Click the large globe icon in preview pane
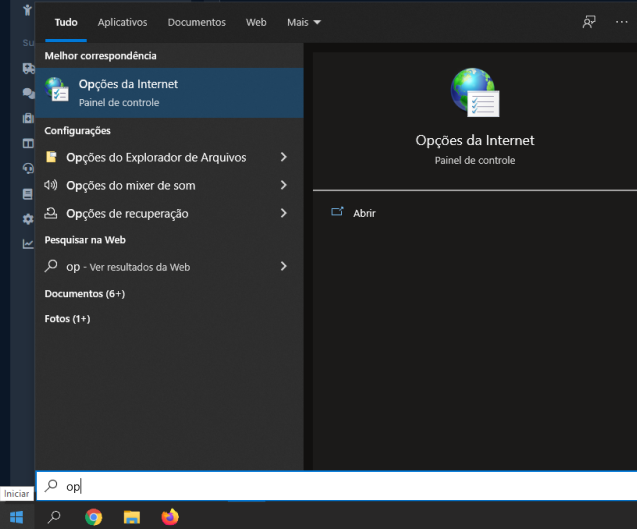This screenshot has width=637, height=529. coord(474,93)
